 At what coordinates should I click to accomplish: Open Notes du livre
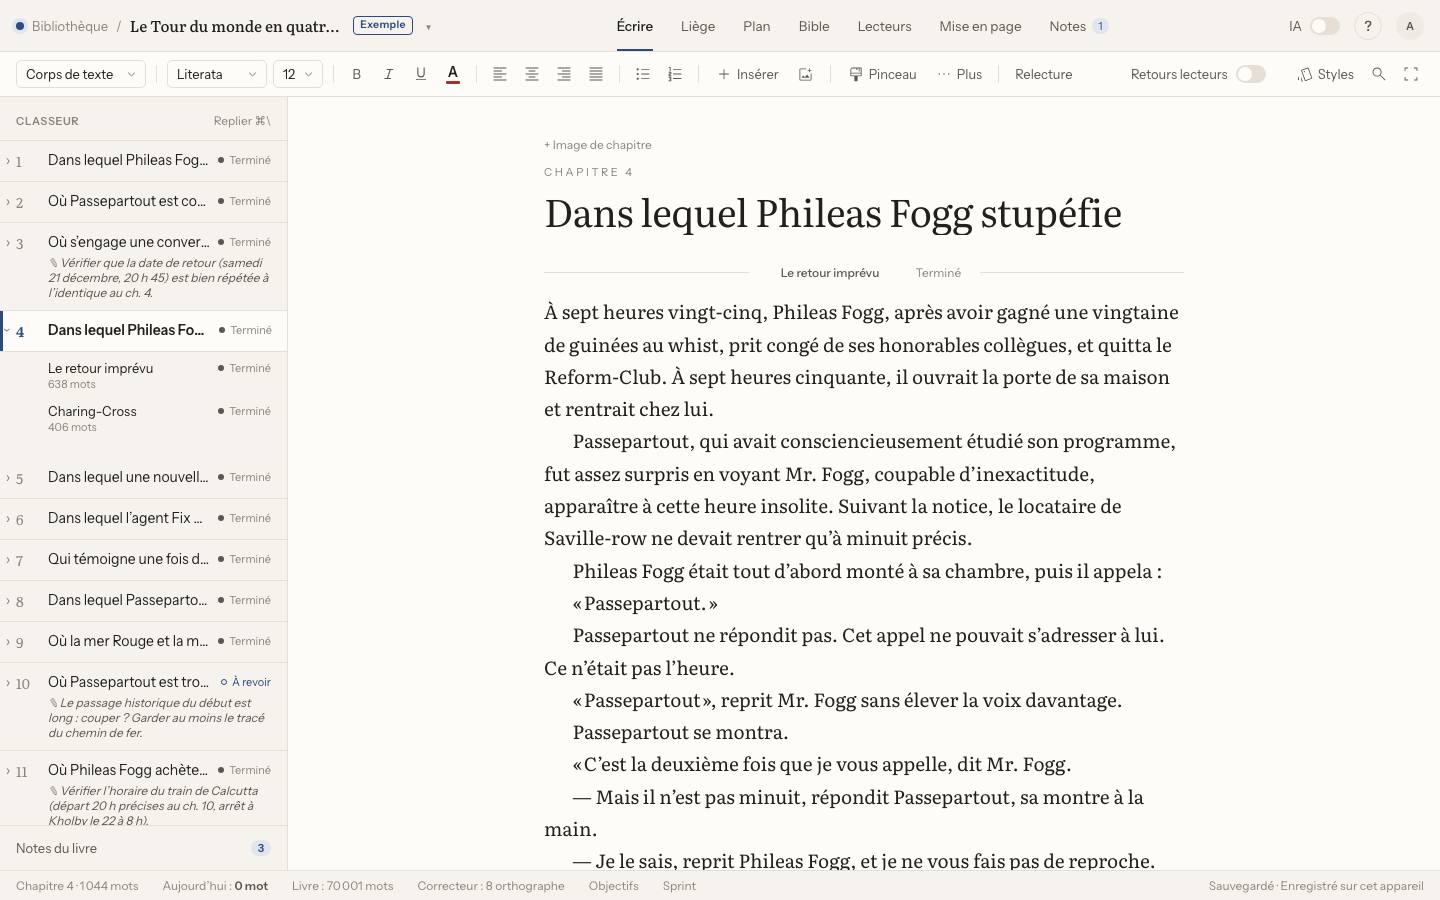[143, 848]
